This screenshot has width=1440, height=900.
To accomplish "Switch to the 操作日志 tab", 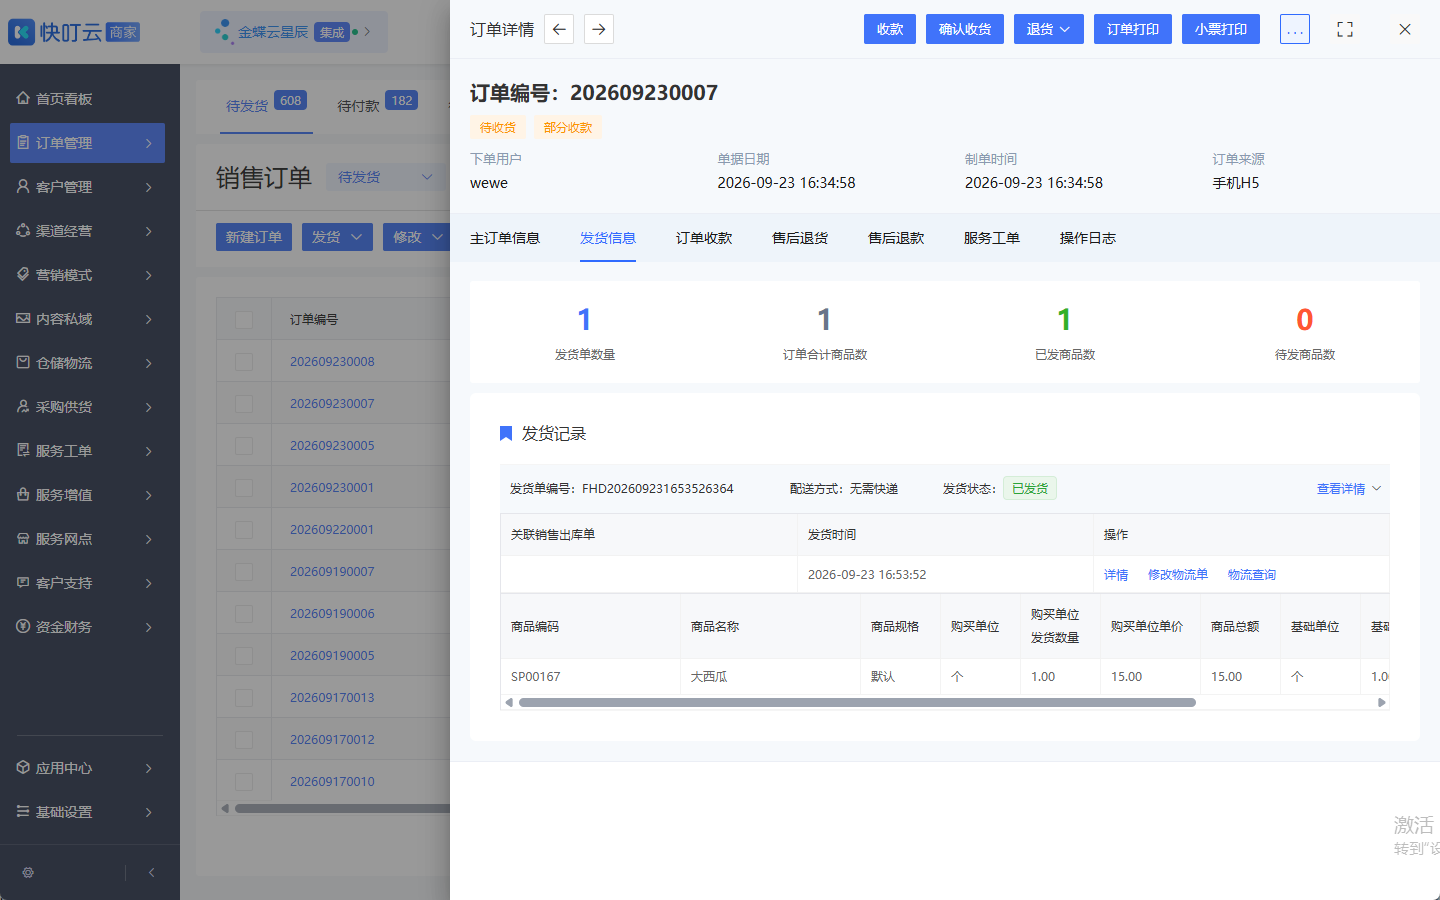I will [1088, 238].
